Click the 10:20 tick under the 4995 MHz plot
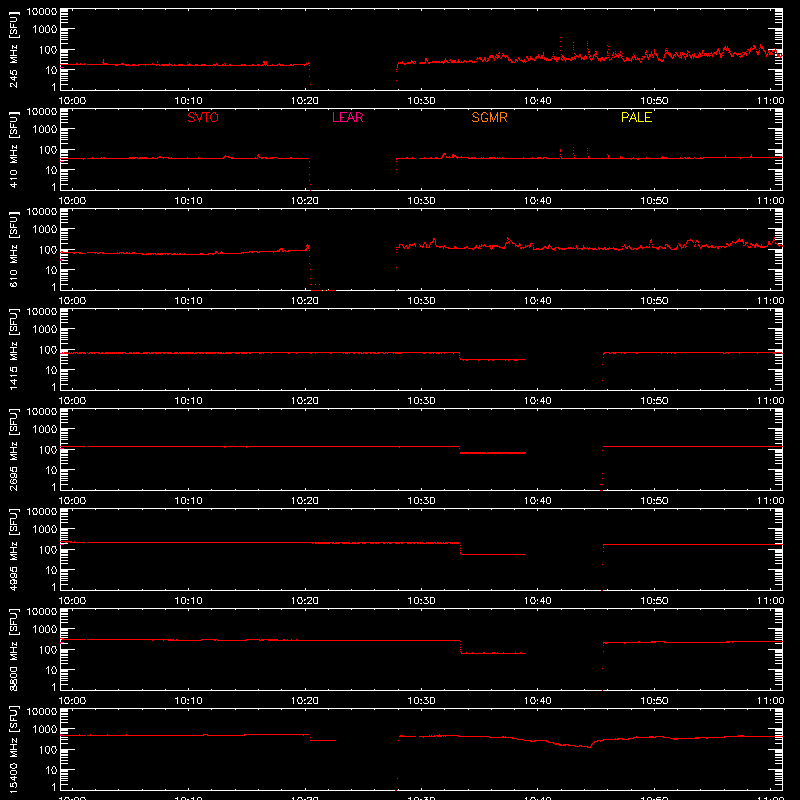The image size is (800, 800). [x=305, y=601]
